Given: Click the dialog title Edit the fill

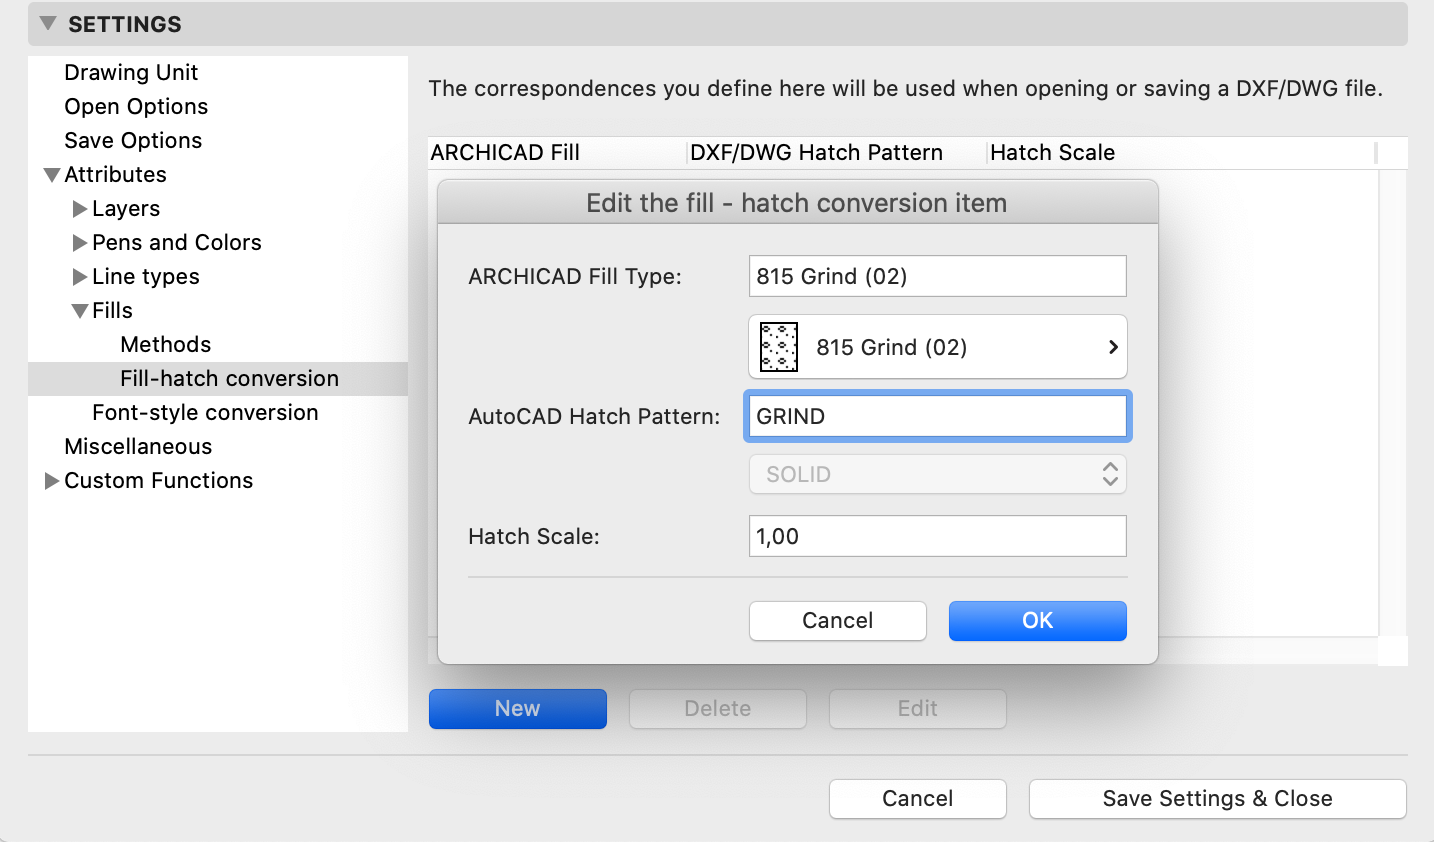Looking at the screenshot, I should point(797,203).
